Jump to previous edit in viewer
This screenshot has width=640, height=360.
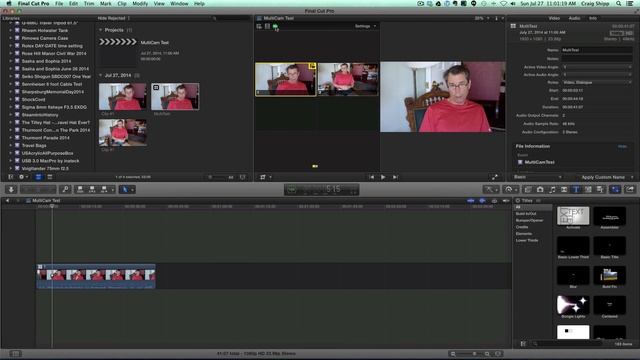click(x=371, y=177)
